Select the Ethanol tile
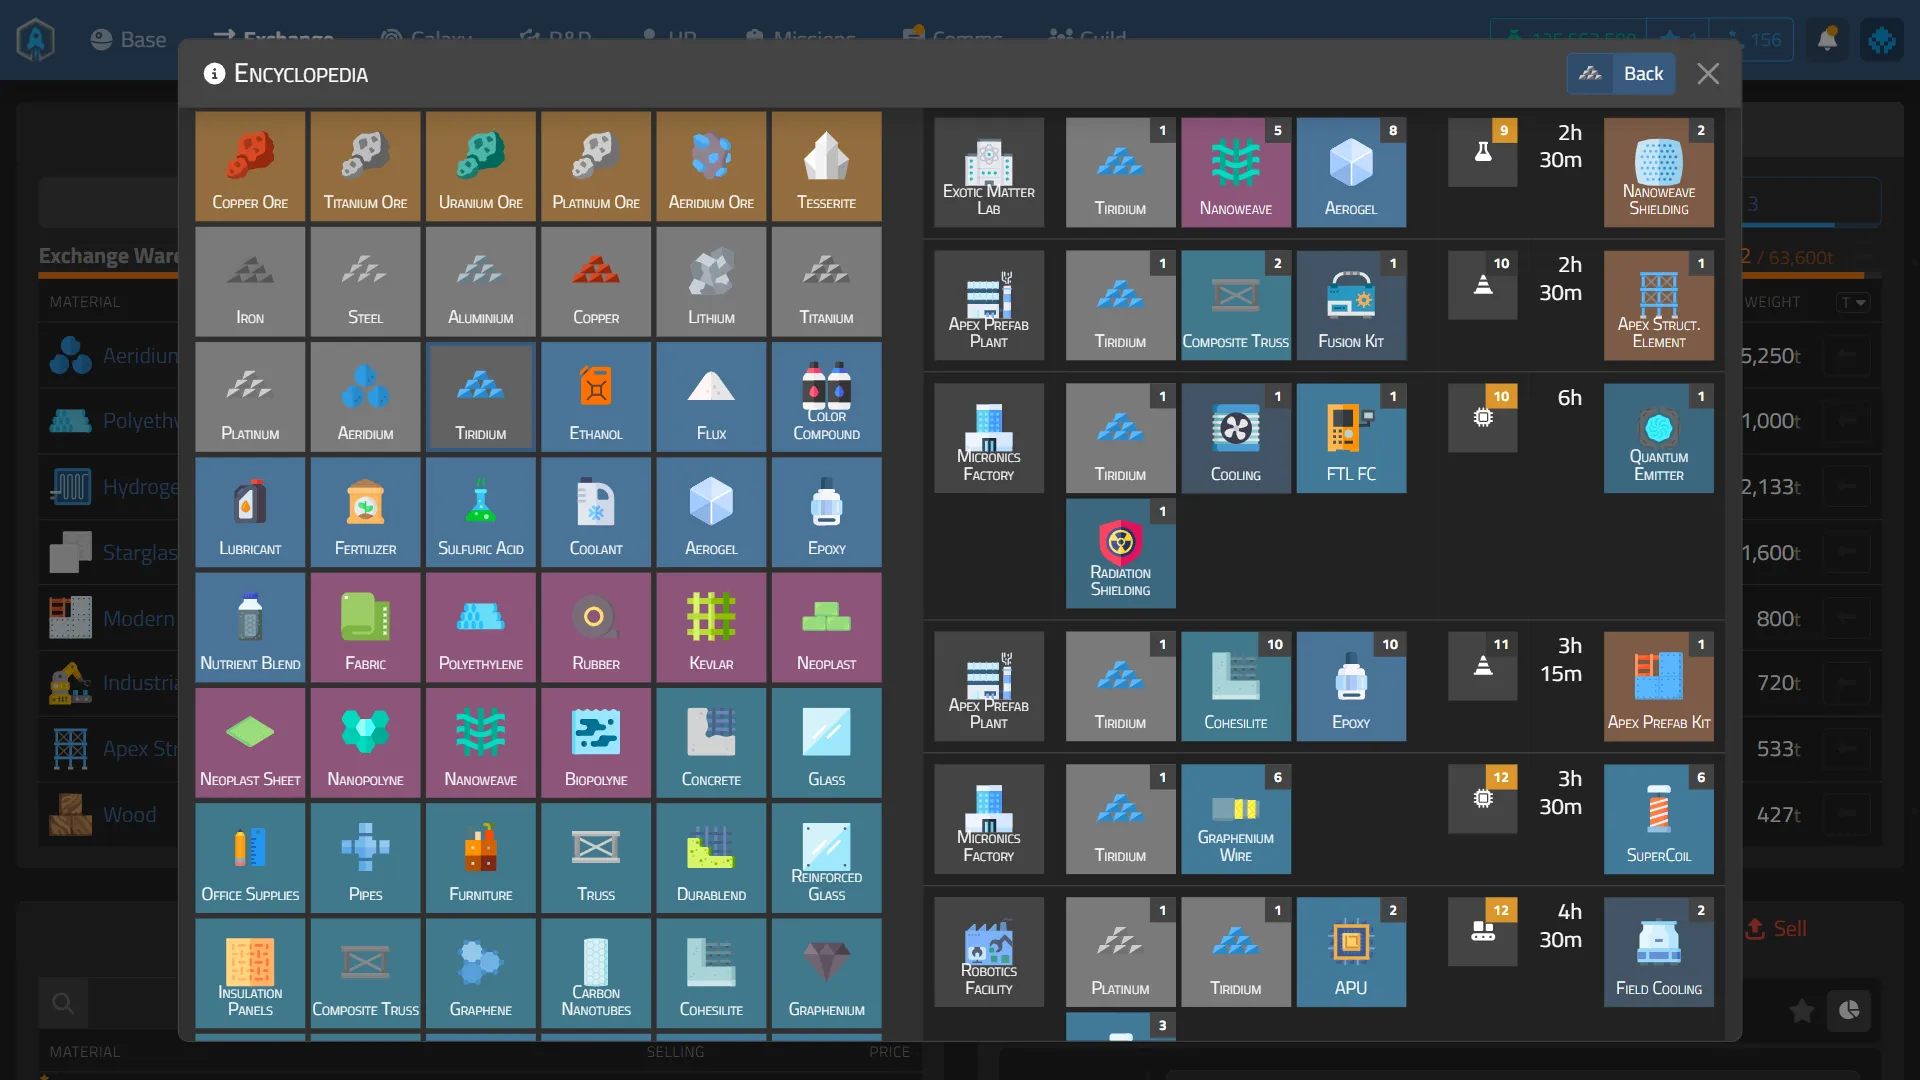This screenshot has width=1920, height=1080. point(596,397)
